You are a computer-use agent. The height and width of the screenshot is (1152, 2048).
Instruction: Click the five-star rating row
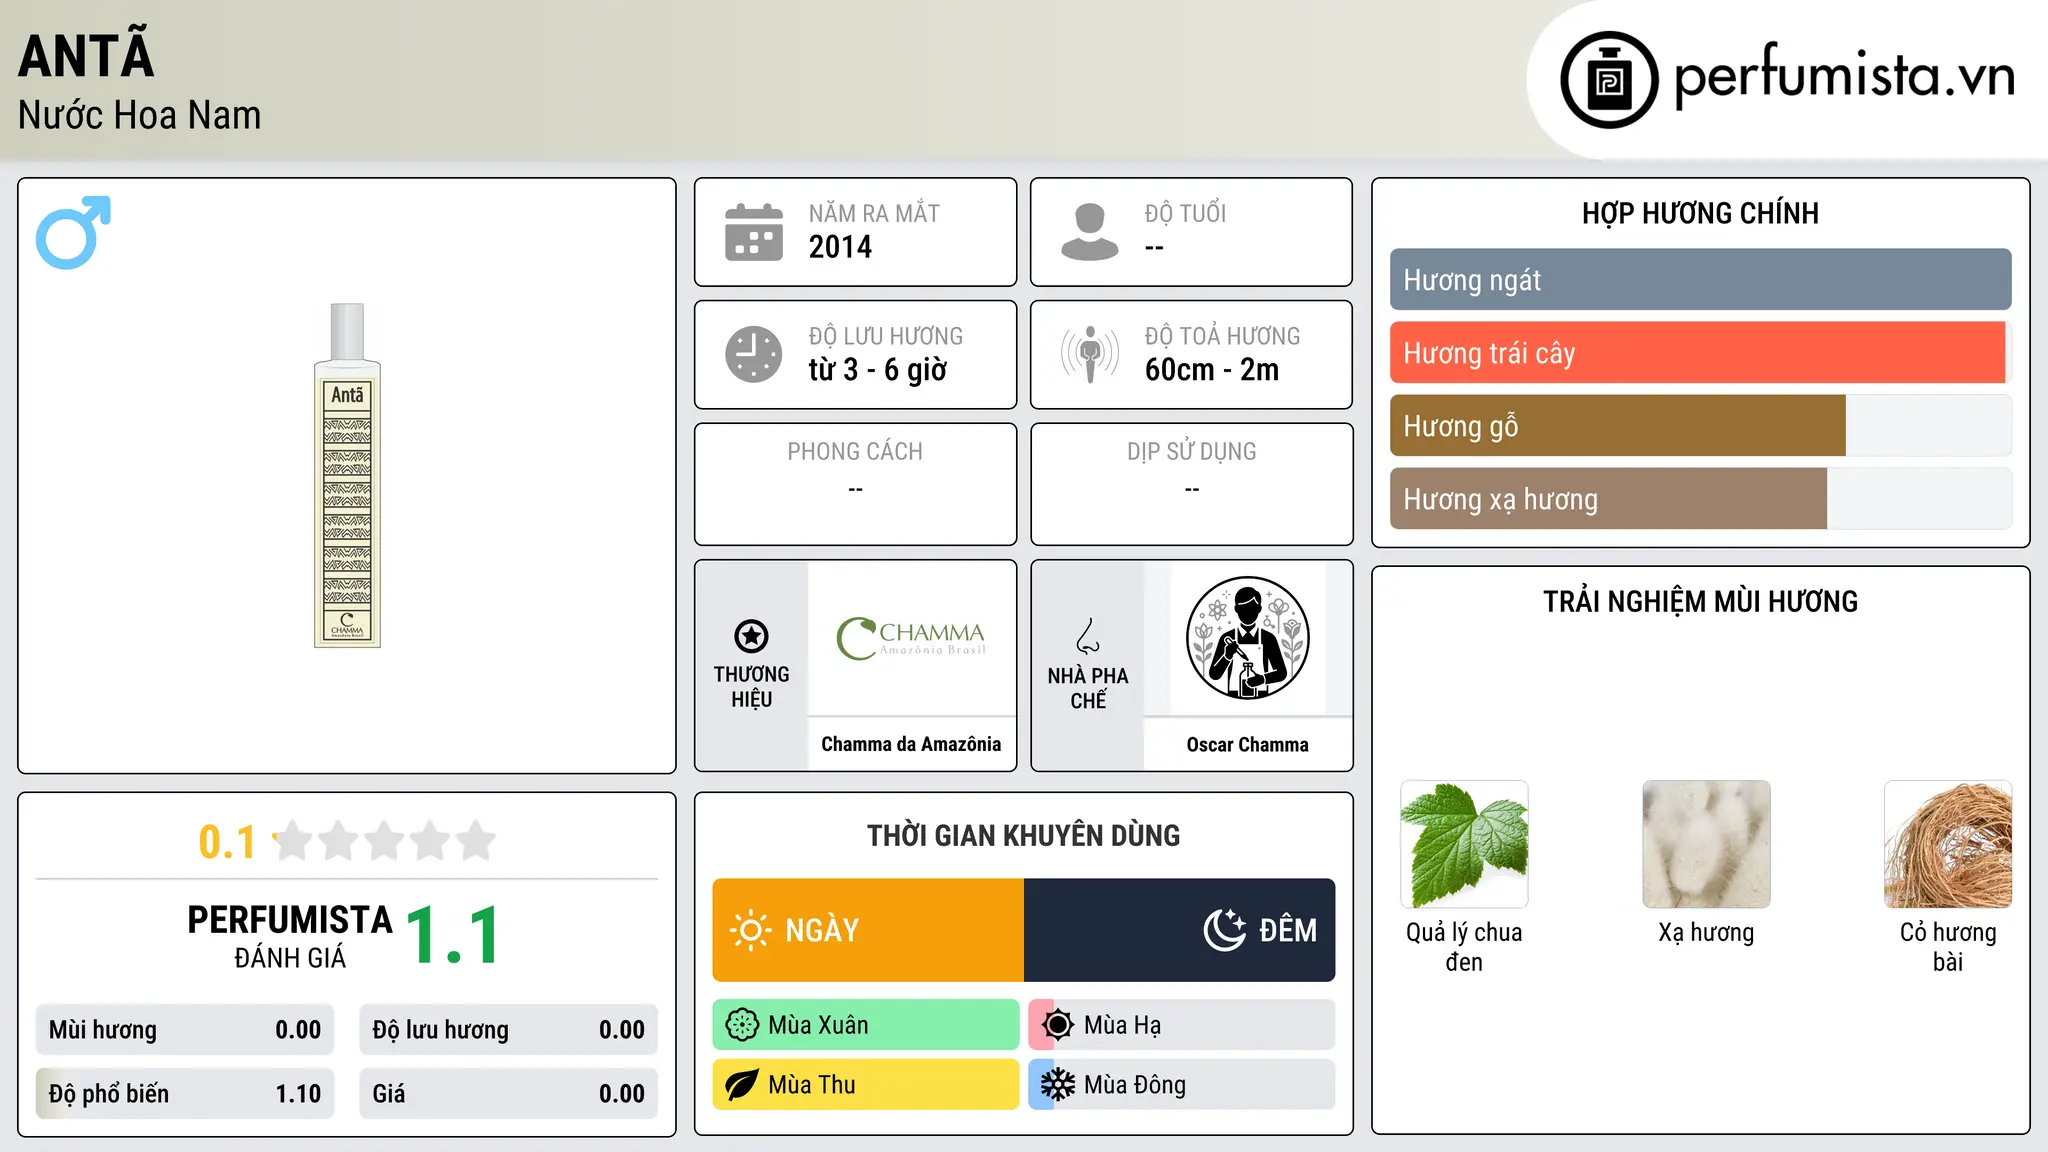384,841
